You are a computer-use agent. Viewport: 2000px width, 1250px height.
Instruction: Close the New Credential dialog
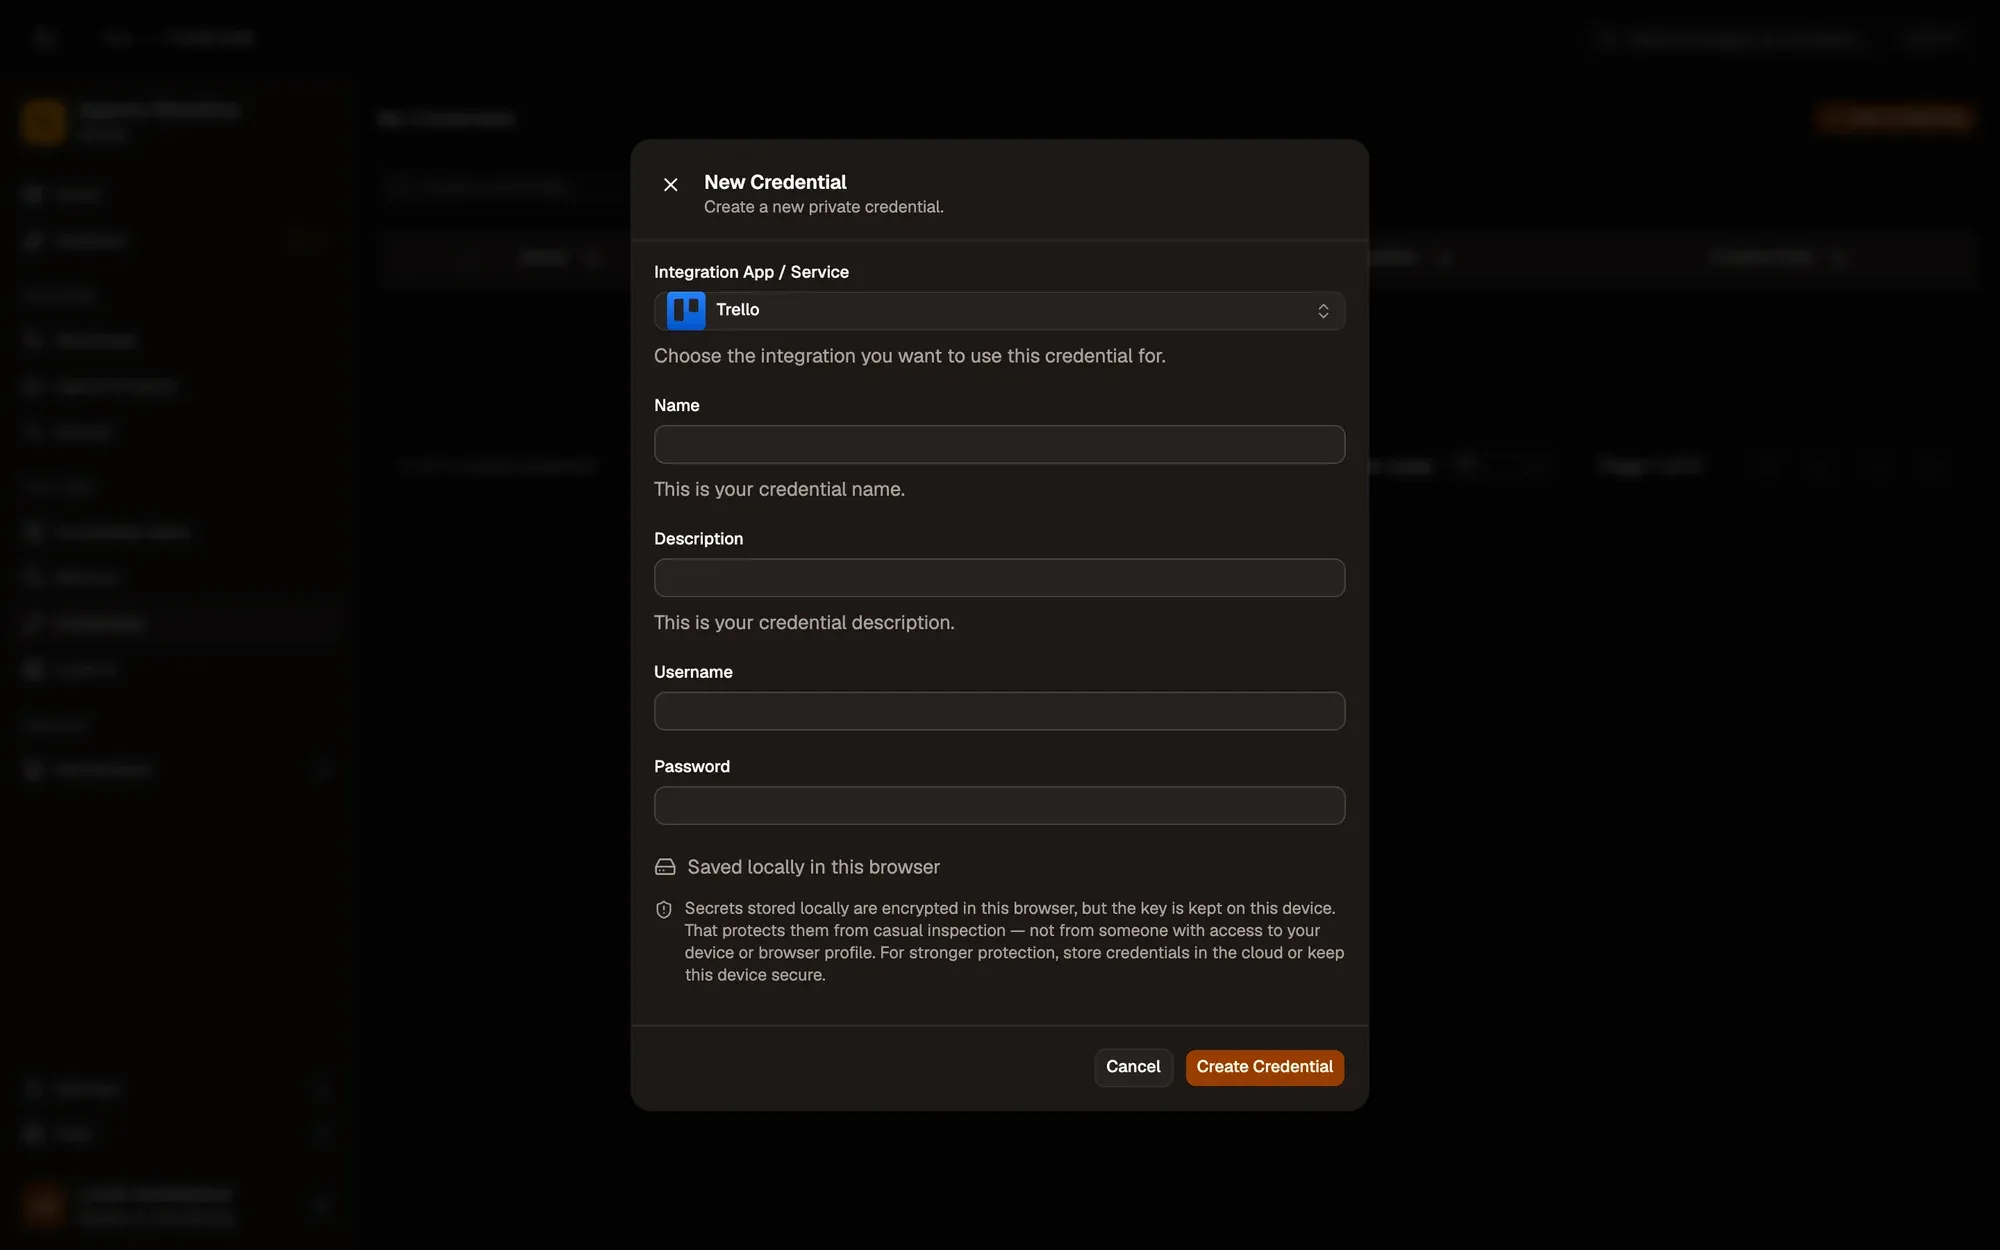coord(670,184)
